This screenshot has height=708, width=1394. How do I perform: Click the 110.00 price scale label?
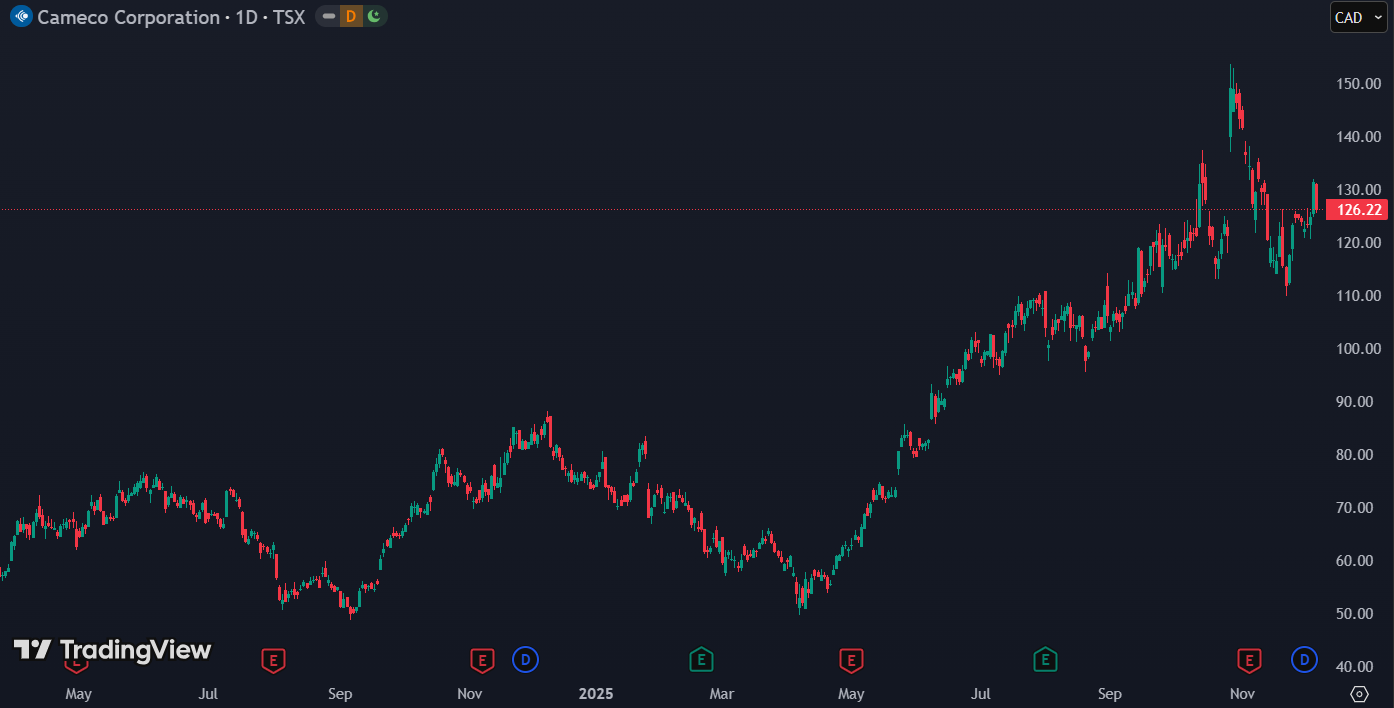[1359, 296]
